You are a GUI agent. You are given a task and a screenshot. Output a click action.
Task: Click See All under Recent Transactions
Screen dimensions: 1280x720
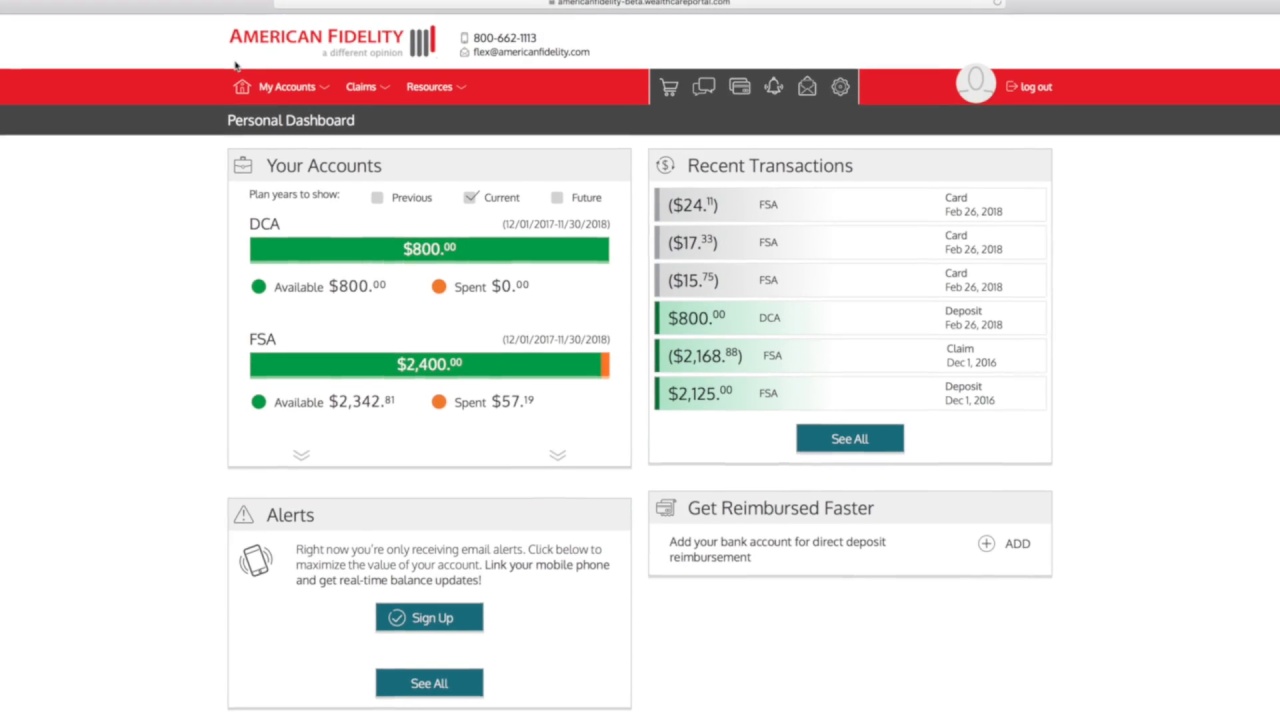(x=850, y=439)
